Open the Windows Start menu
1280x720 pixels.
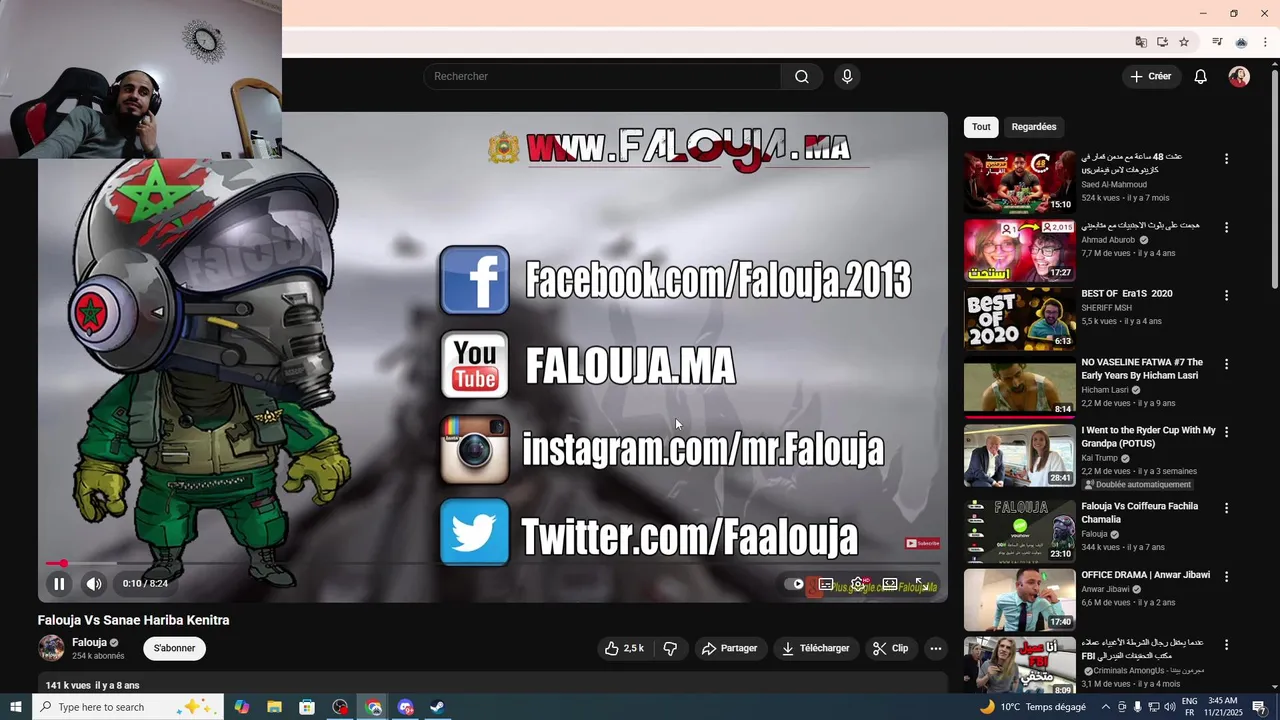tap(16, 707)
